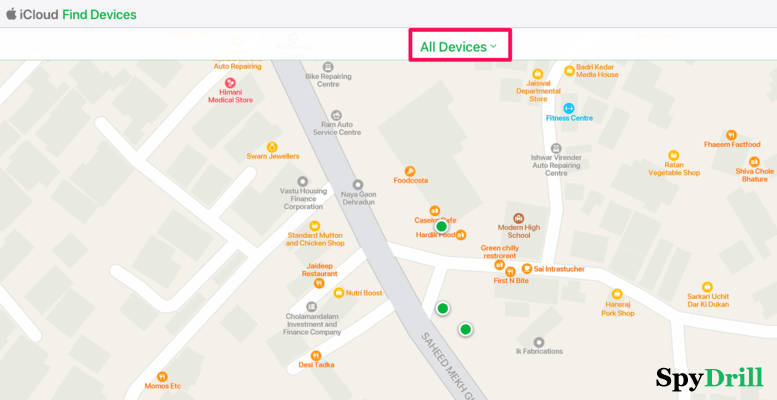Image resolution: width=777 pixels, height=400 pixels.
Task: Click the Naya Gaon Dehradun pin
Action: click(358, 185)
